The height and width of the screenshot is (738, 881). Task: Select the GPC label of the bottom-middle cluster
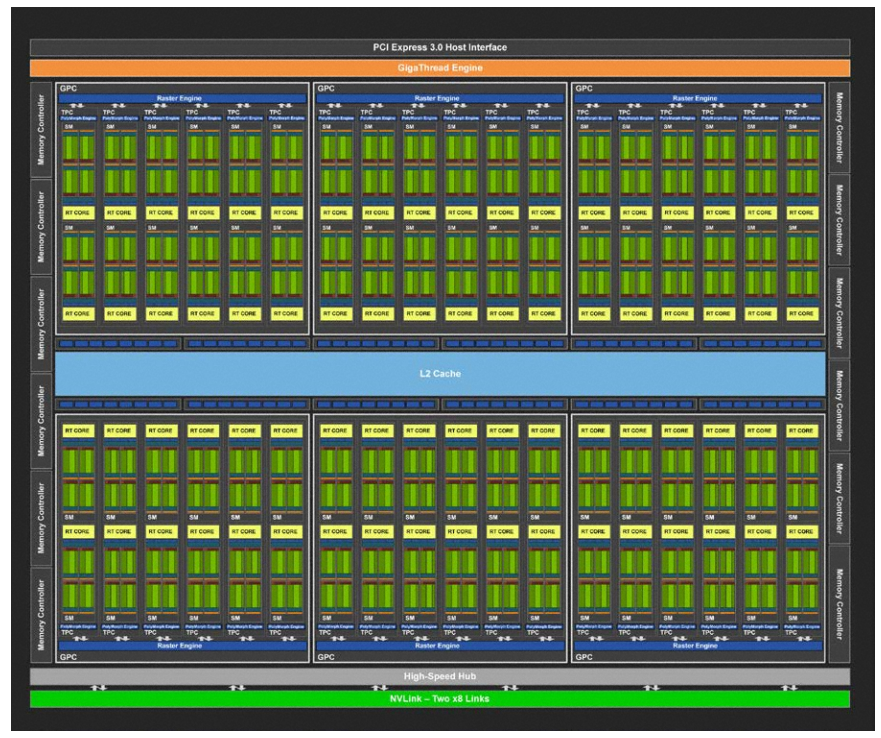pos(325,656)
